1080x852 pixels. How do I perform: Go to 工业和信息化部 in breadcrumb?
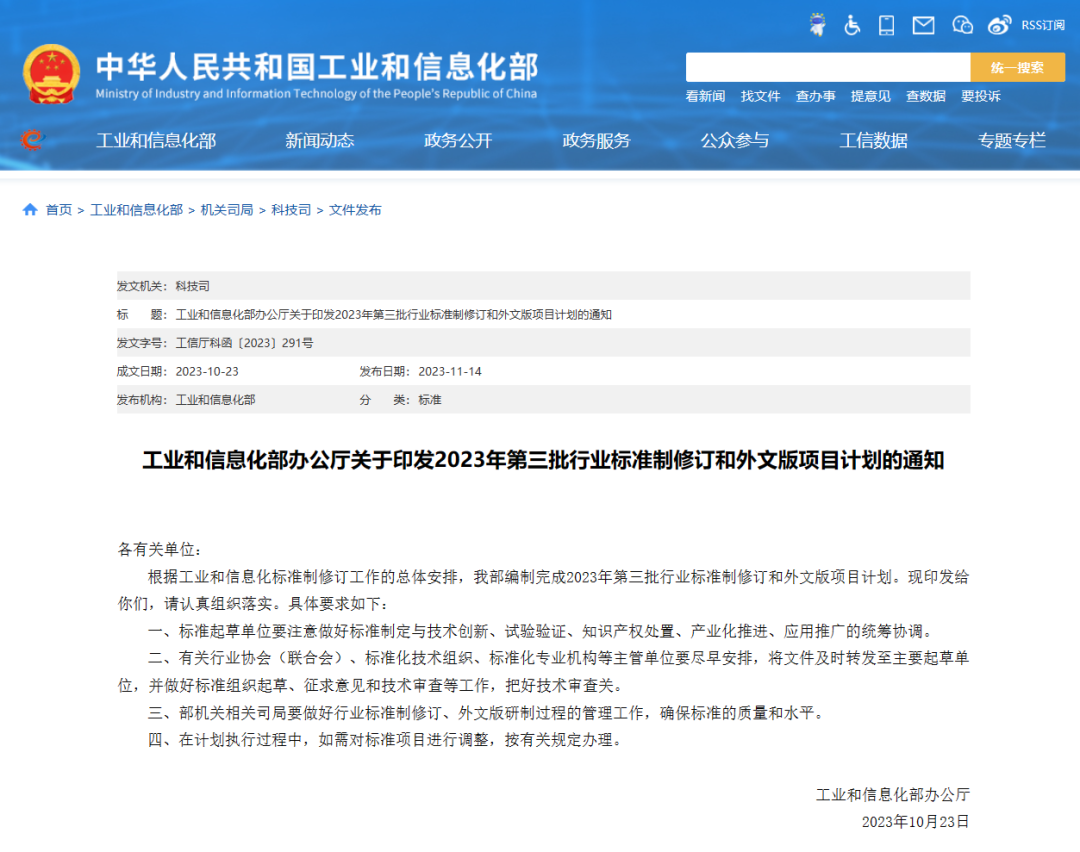click(x=136, y=210)
